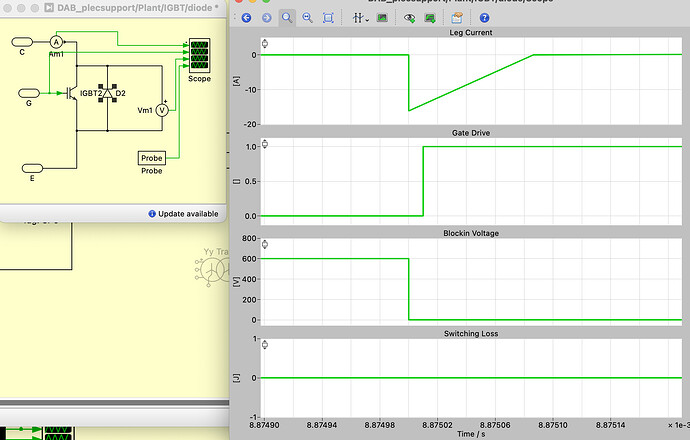
Task: Go to the next view in scope
Action: (267, 18)
